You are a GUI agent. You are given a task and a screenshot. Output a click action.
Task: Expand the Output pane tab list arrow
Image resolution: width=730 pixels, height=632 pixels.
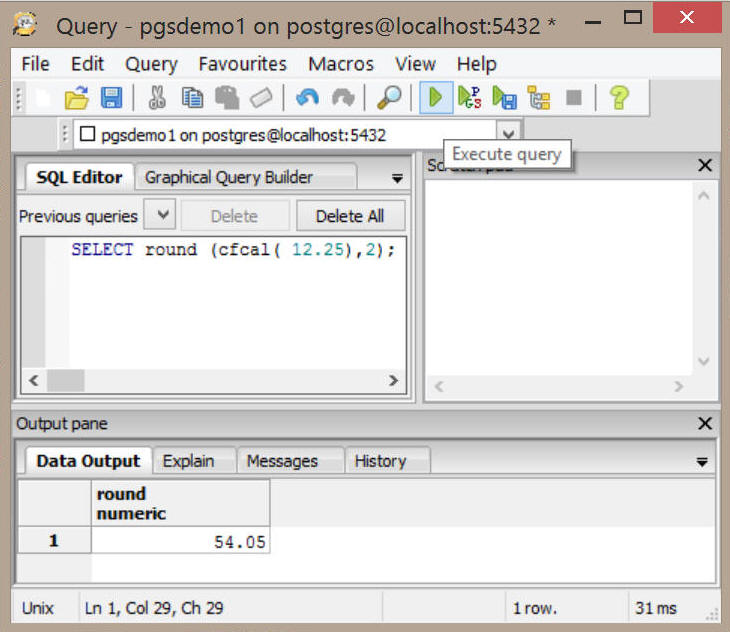701,462
